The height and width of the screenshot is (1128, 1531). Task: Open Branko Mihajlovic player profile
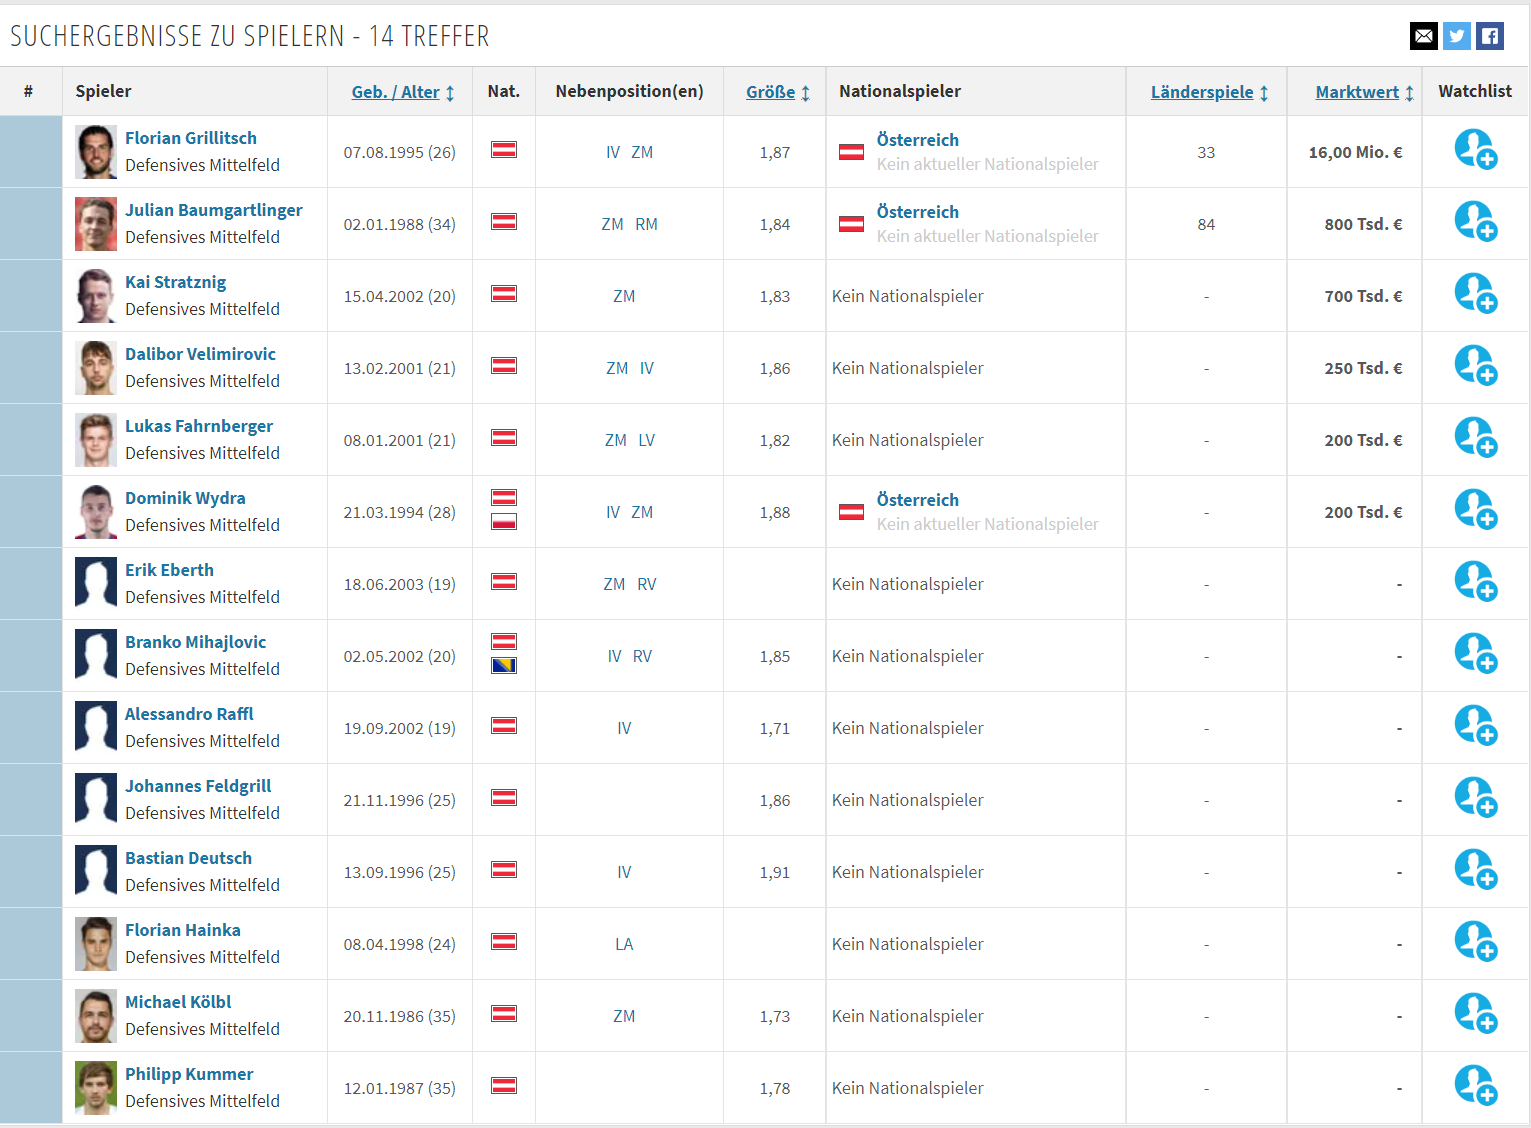click(196, 642)
